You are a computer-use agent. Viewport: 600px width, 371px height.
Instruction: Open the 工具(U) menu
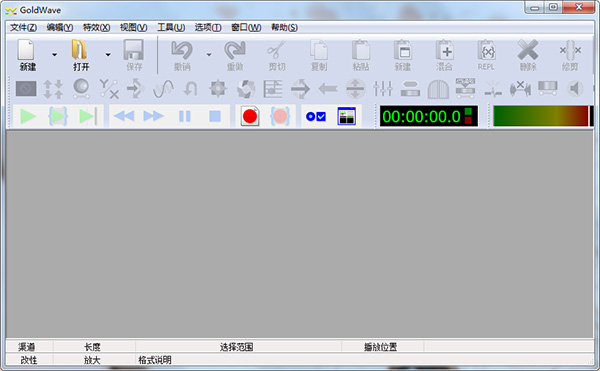[x=171, y=28]
